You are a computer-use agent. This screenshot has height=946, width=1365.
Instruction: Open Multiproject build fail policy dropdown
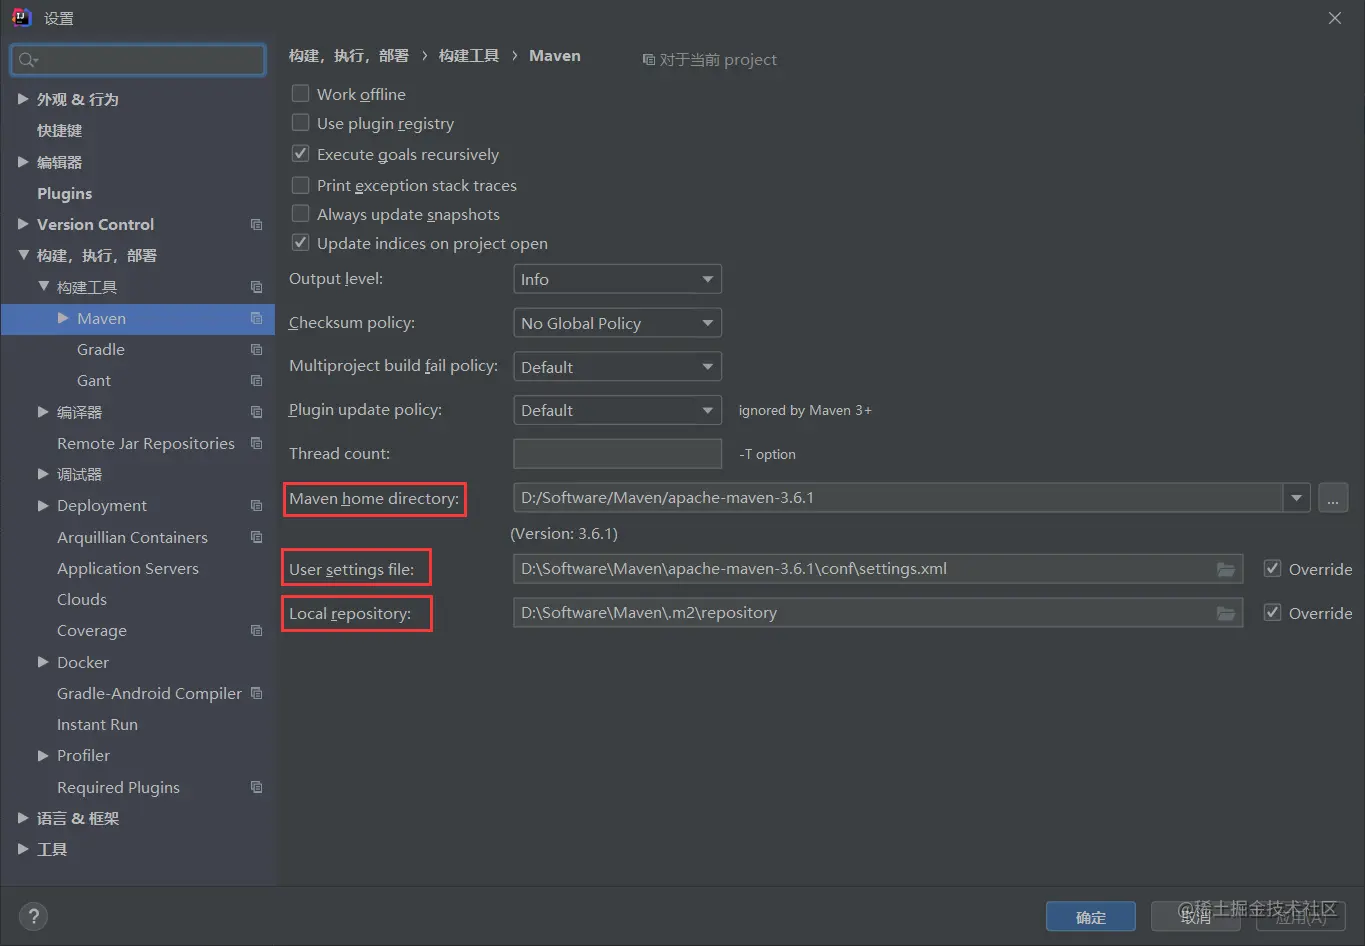617,367
